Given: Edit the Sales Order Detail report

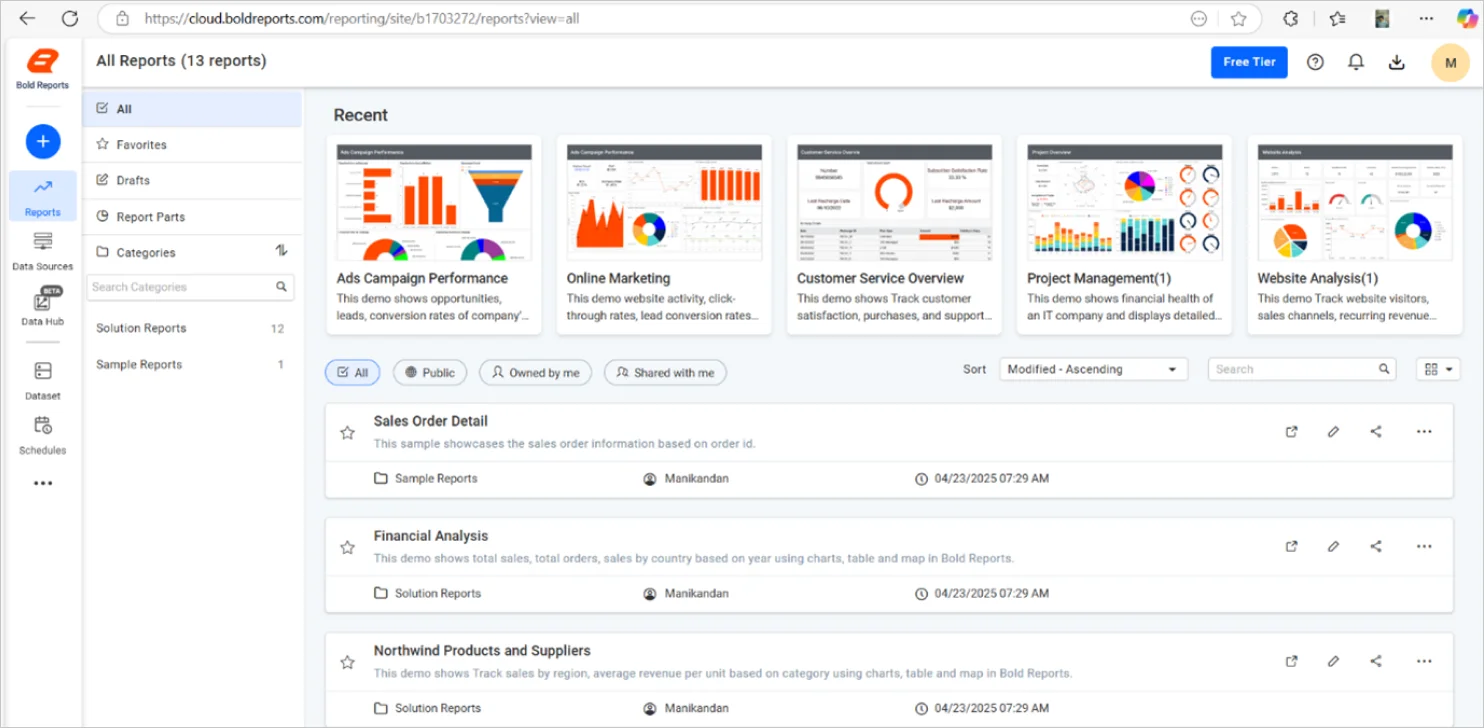Looking at the screenshot, I should 1333,431.
